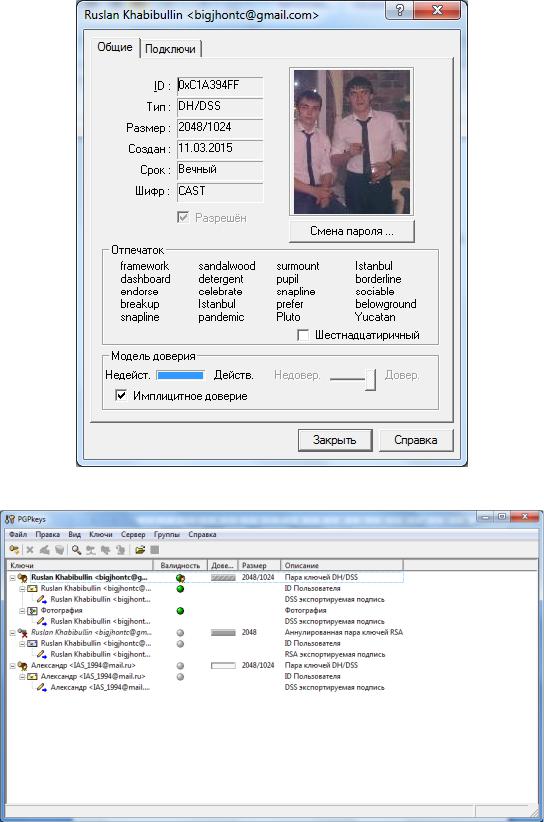Click the Создан field showing 11.03.2015
The image size is (544, 822).
[x=220, y=148]
